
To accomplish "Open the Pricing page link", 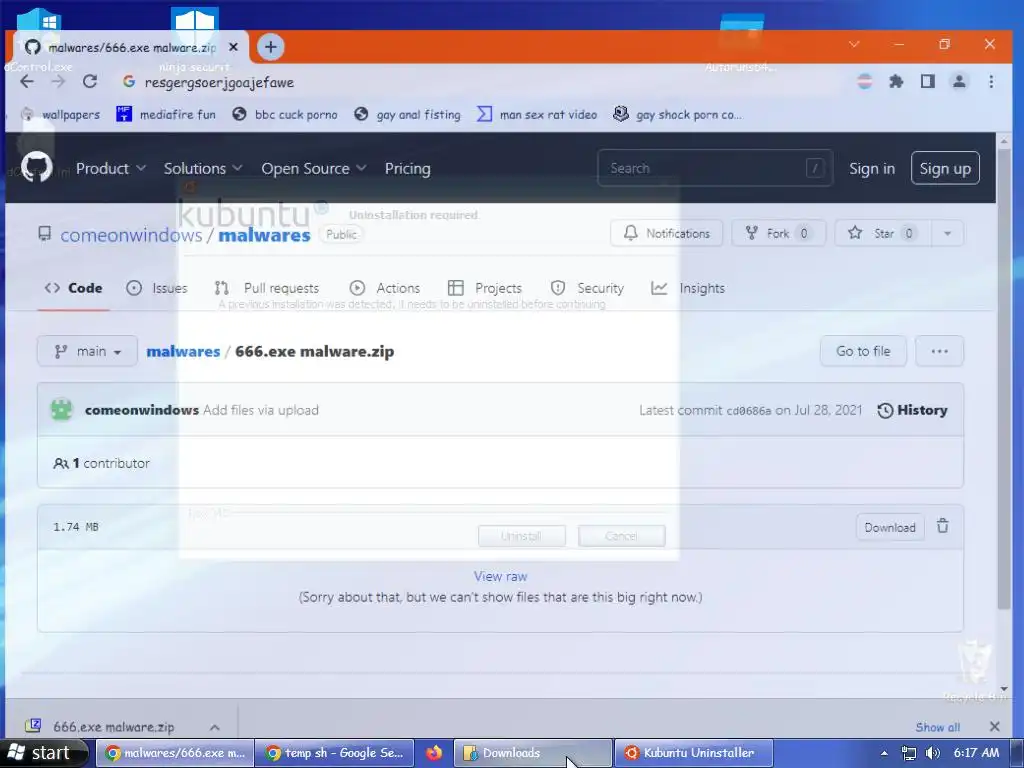I will (408, 168).
